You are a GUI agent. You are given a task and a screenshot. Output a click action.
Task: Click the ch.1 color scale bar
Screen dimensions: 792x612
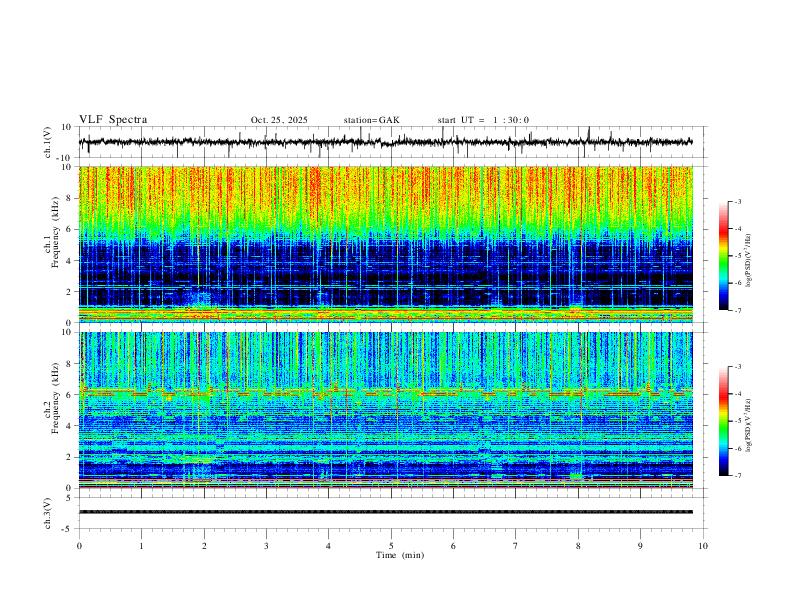(723, 255)
